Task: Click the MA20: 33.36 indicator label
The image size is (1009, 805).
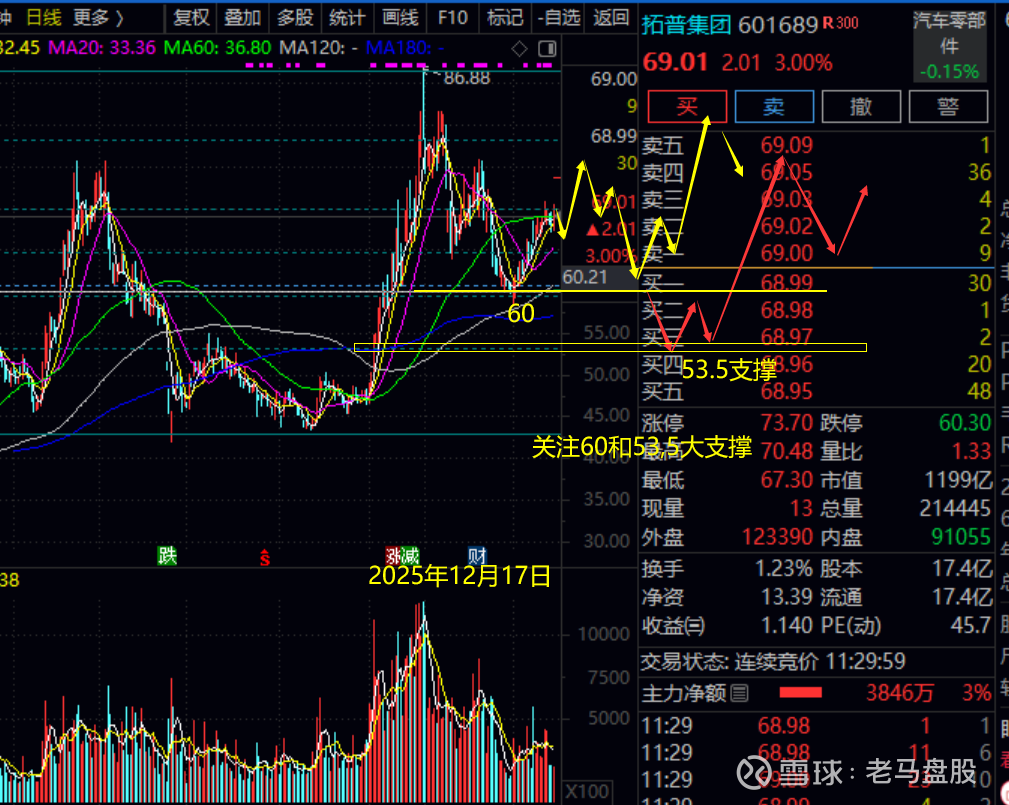Action: (x=102, y=48)
